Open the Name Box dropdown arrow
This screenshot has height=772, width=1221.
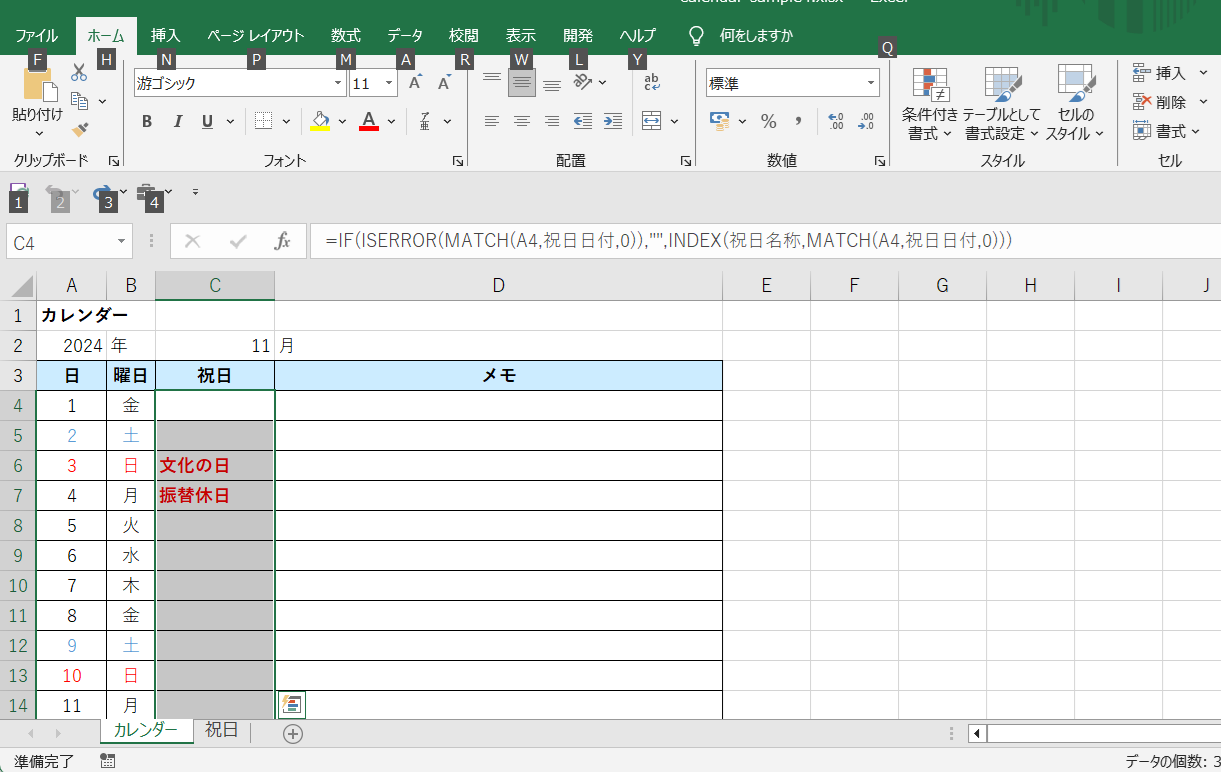coord(122,241)
